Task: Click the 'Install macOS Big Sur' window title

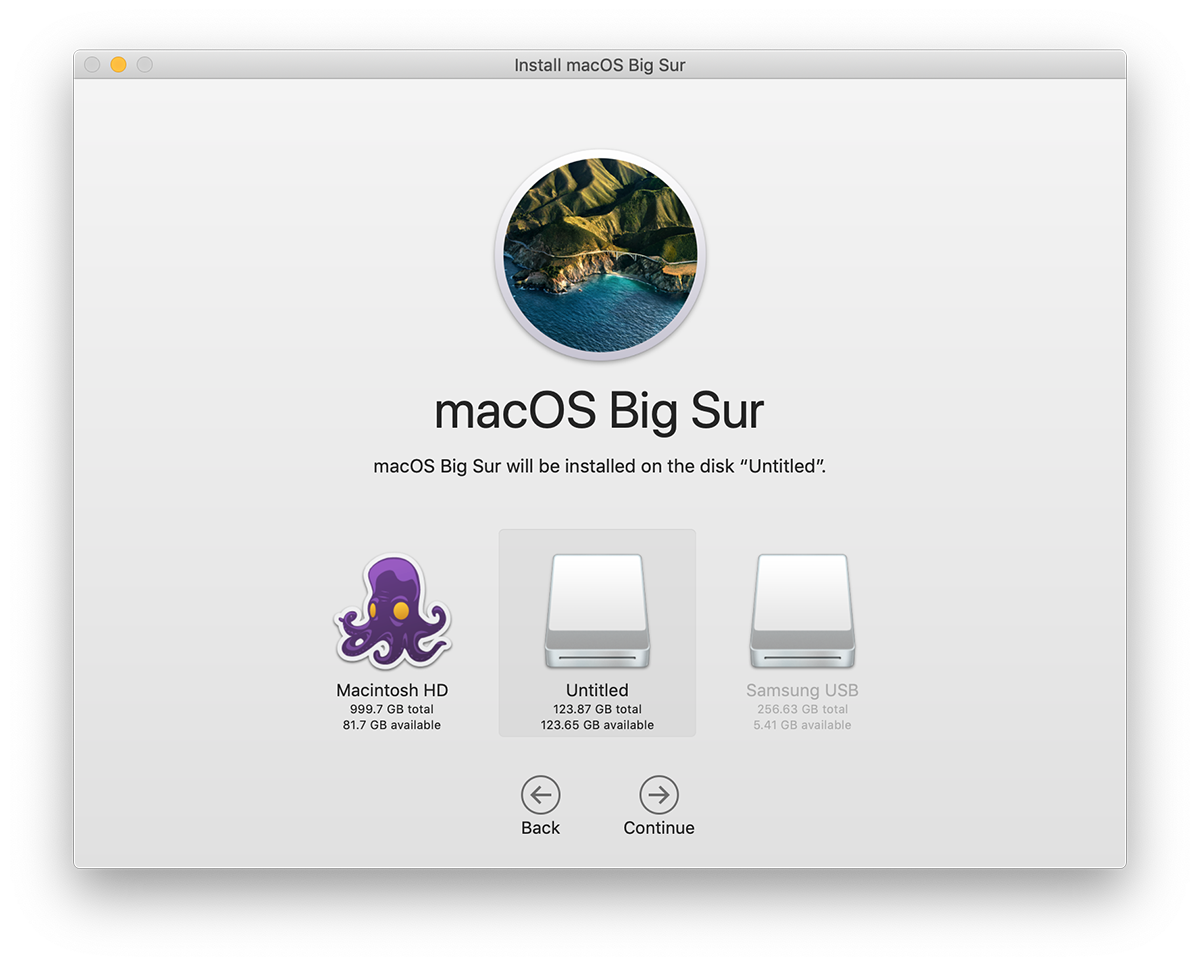Action: coord(600,65)
